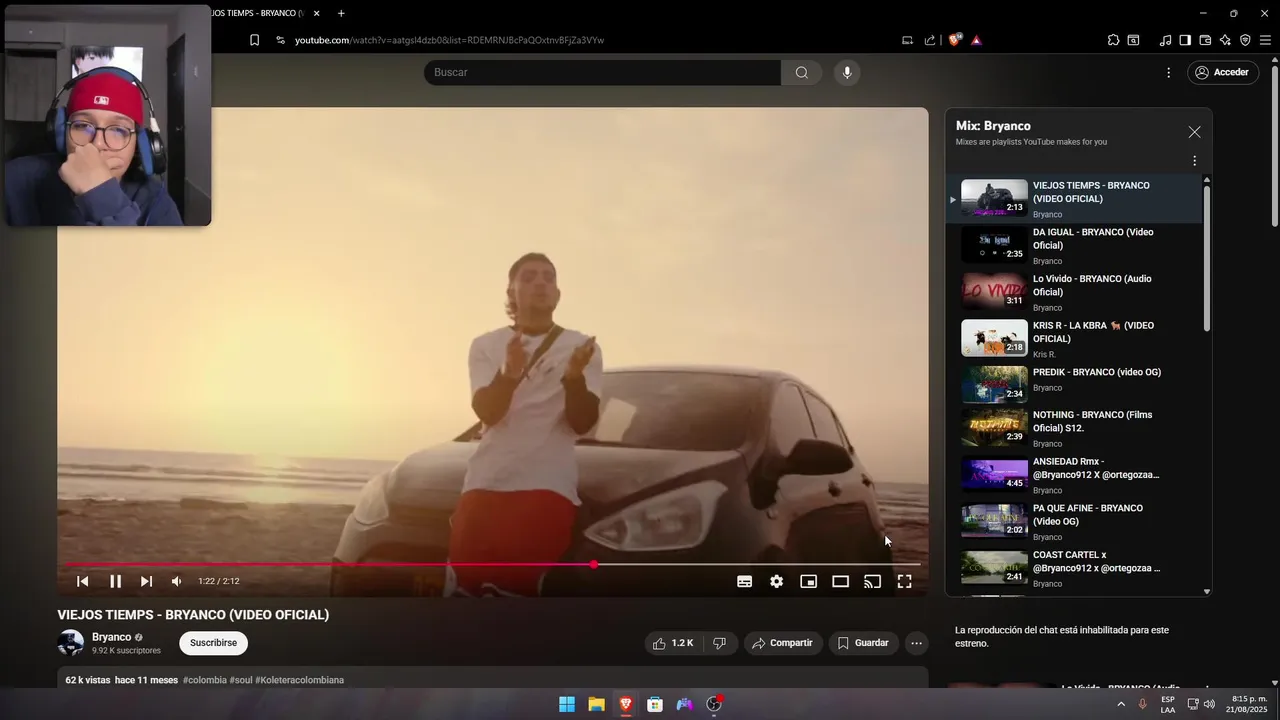Open the Mix playlist options menu
The image size is (1280, 720).
(x=1194, y=160)
